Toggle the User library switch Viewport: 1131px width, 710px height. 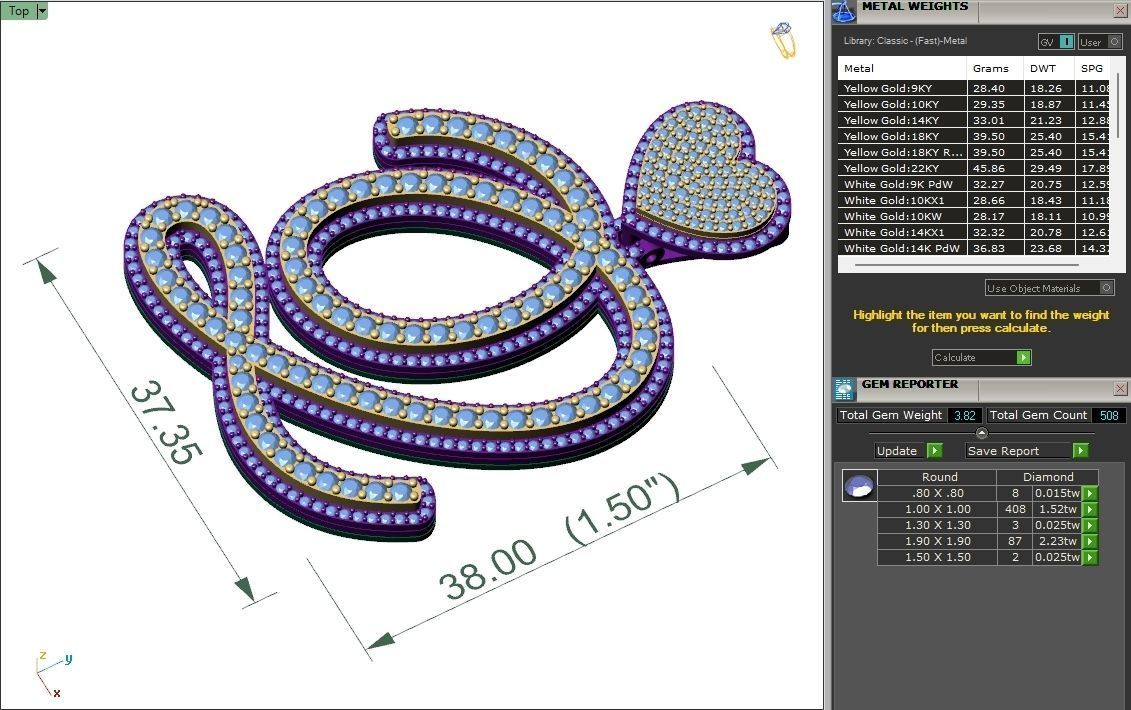1100,42
